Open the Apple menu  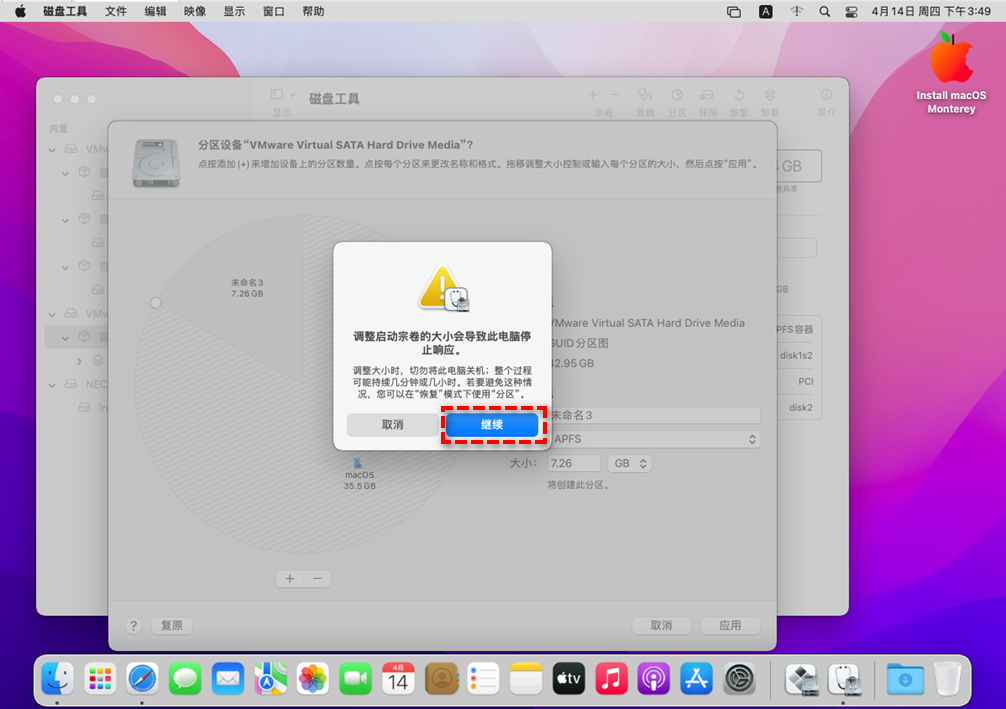[20, 12]
